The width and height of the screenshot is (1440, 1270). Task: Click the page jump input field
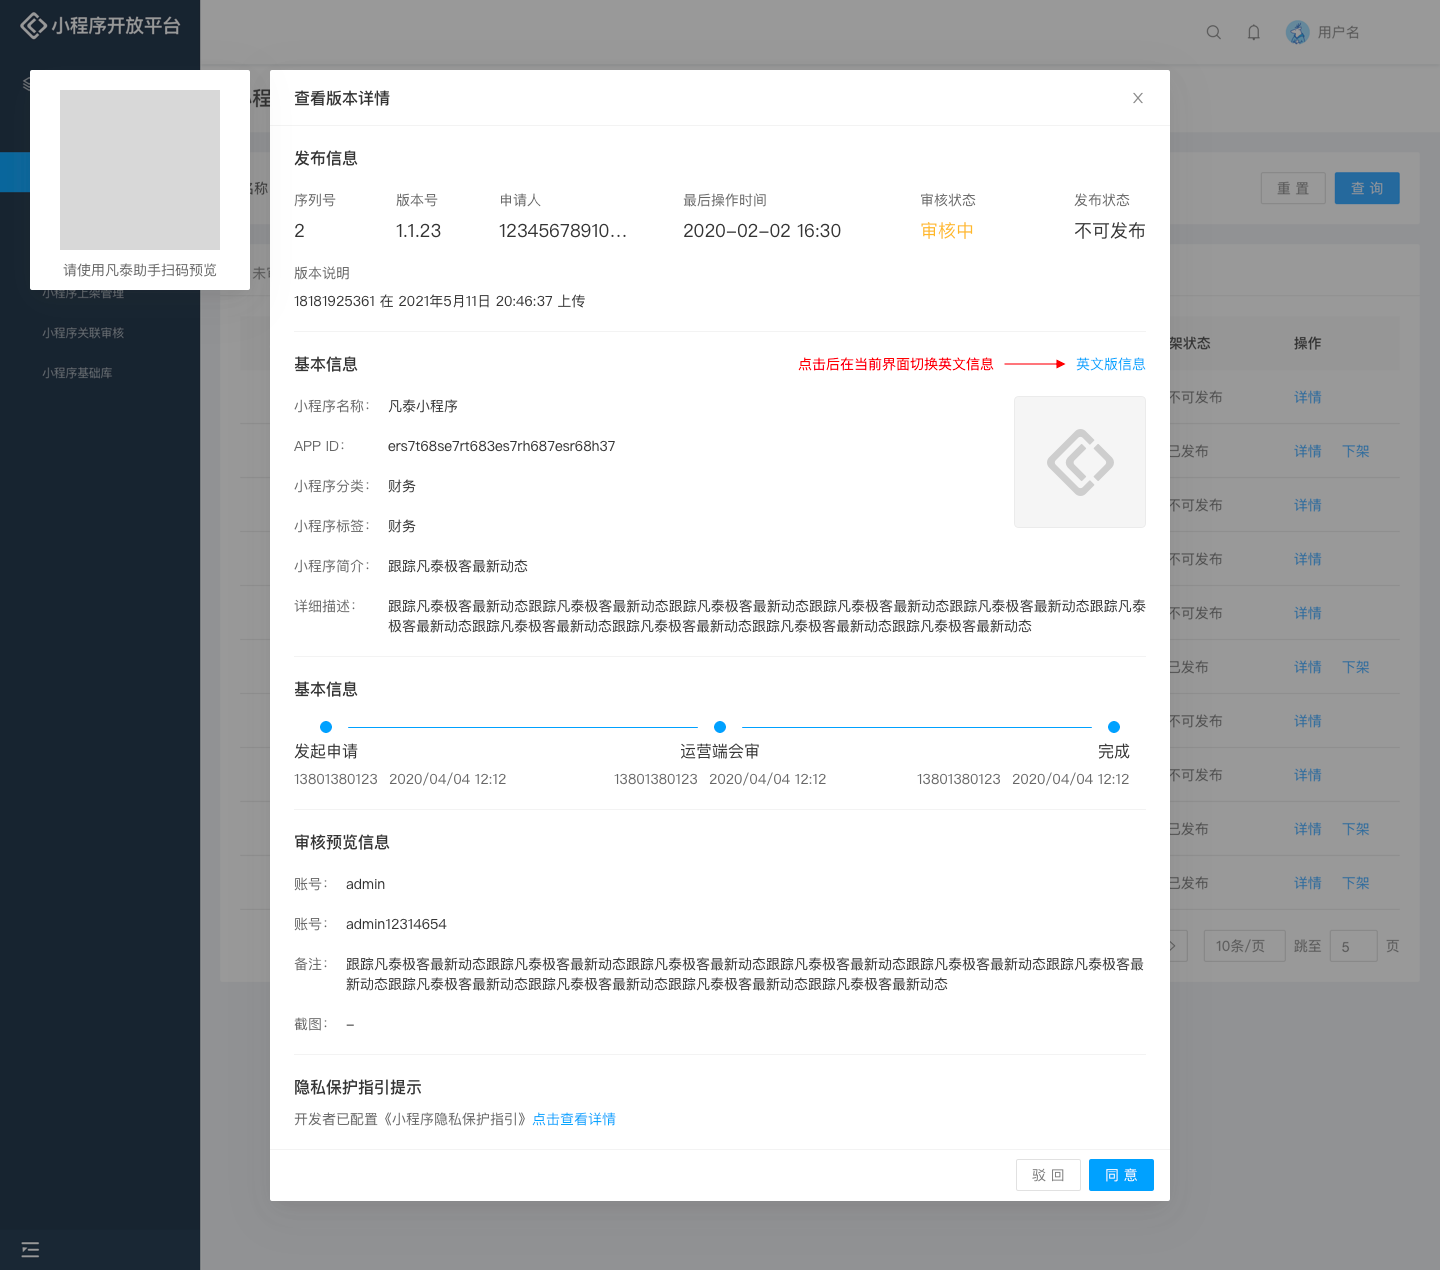click(x=1353, y=946)
